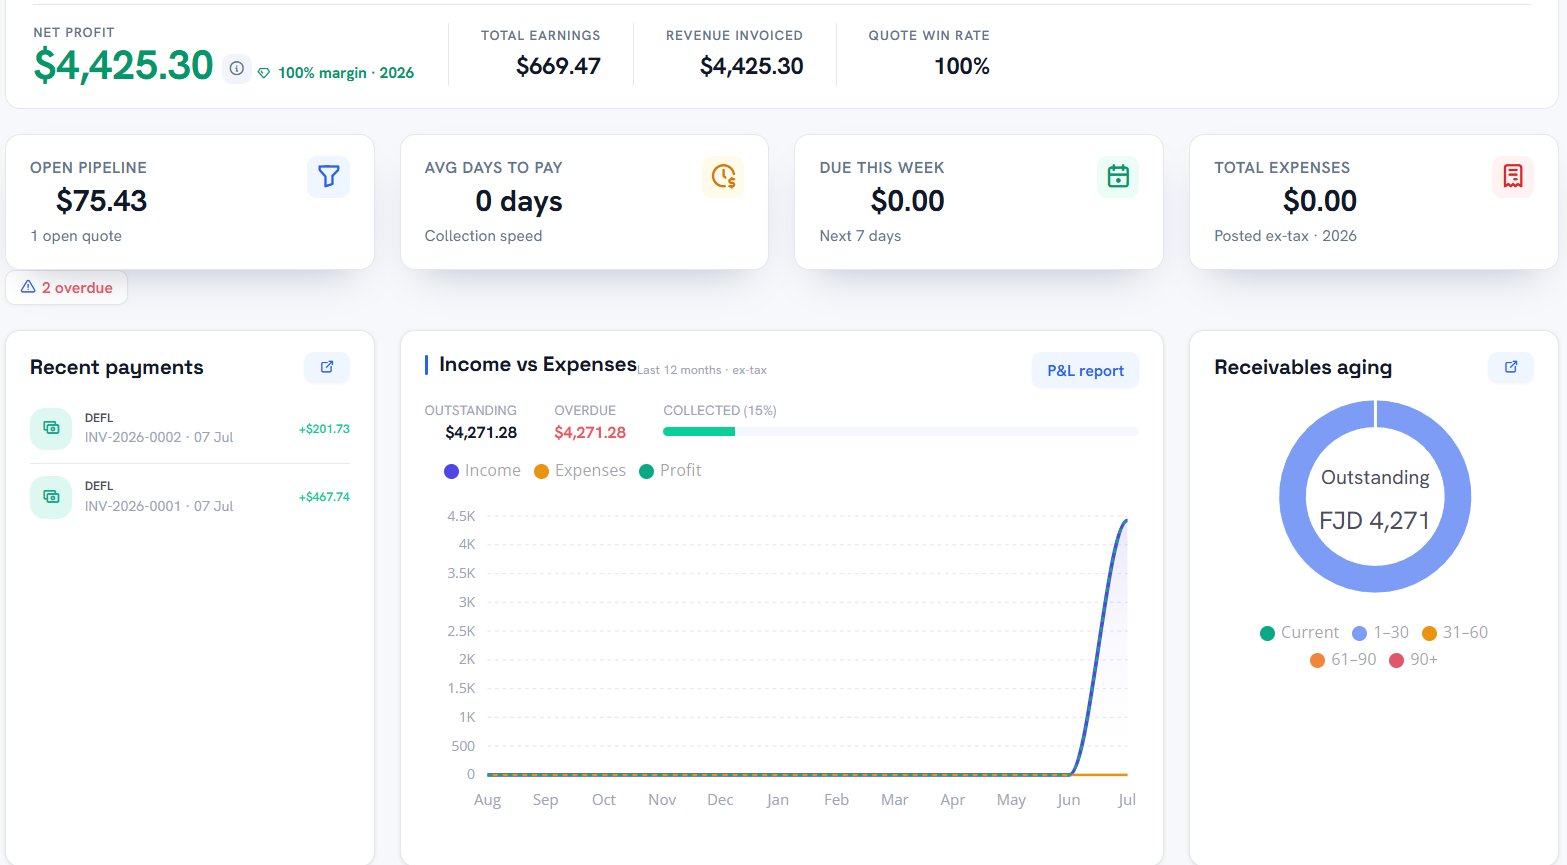Click the Avg Days to Pay clock icon
This screenshot has width=1567, height=865.
723,177
